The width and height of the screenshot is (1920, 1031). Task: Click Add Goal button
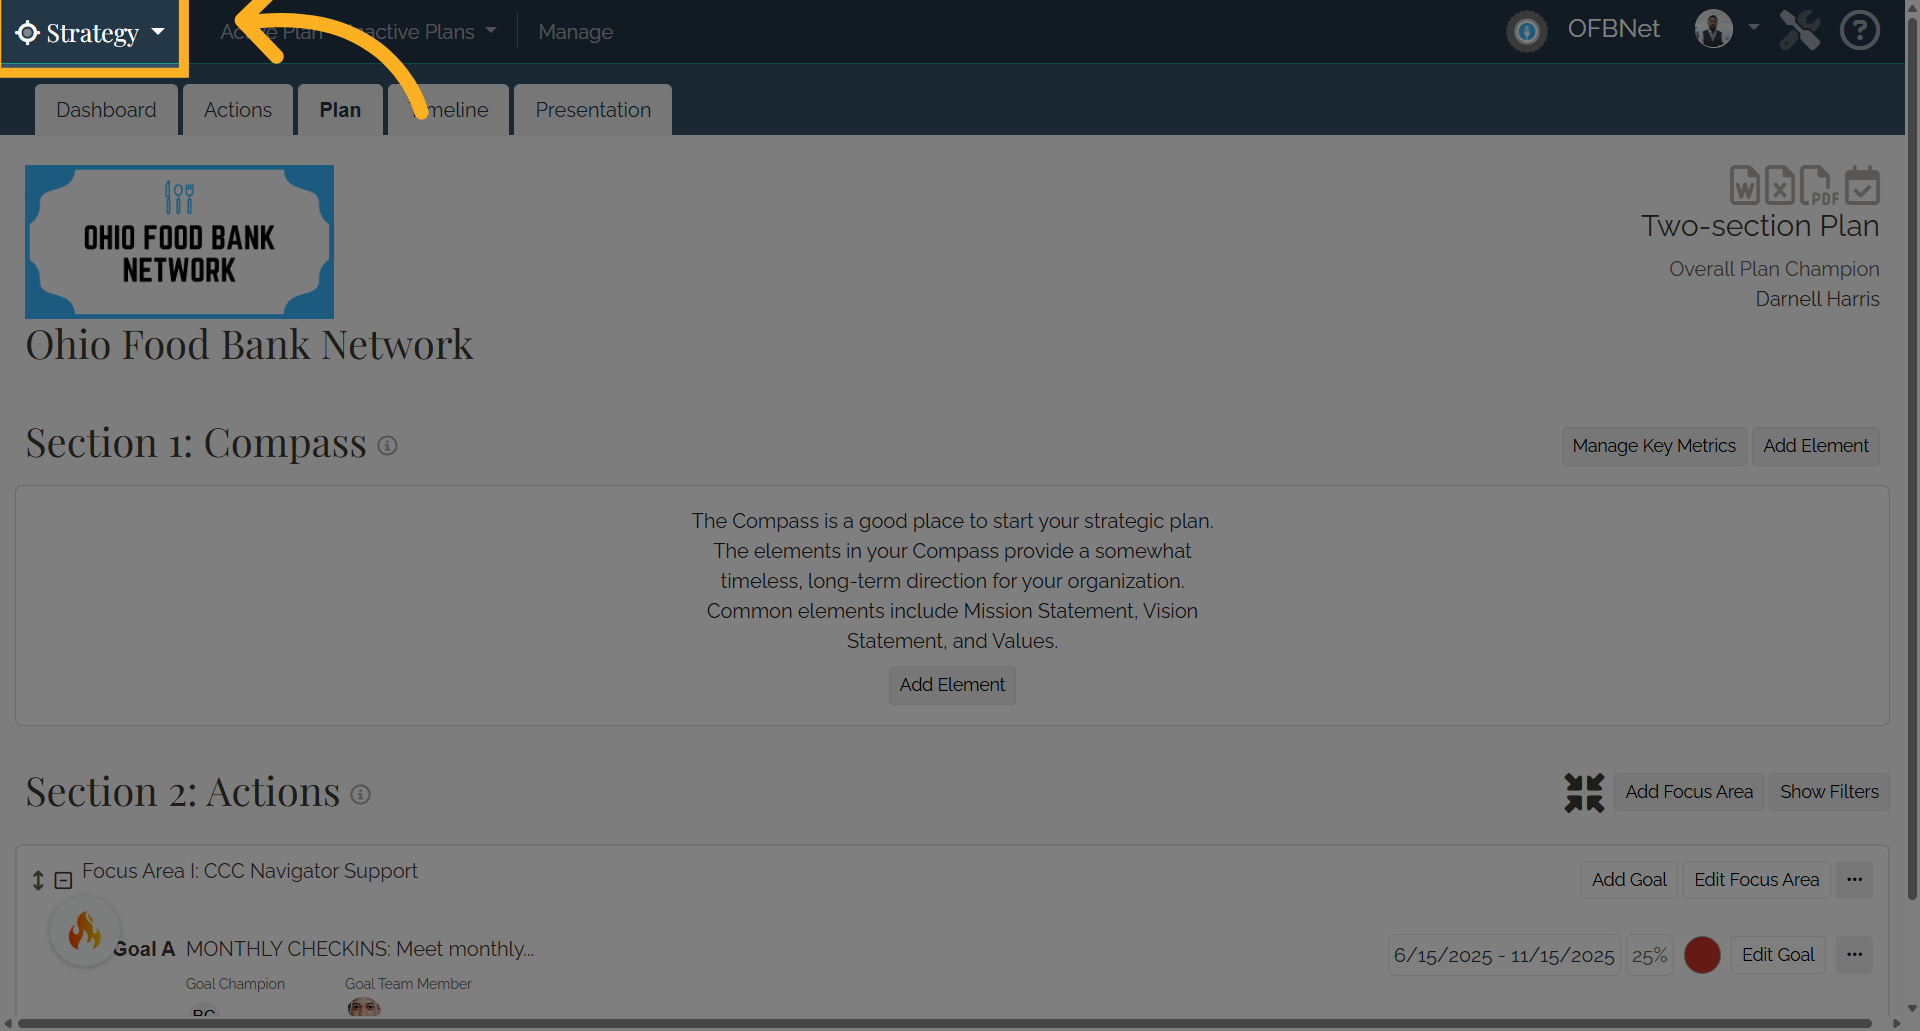1629,880
